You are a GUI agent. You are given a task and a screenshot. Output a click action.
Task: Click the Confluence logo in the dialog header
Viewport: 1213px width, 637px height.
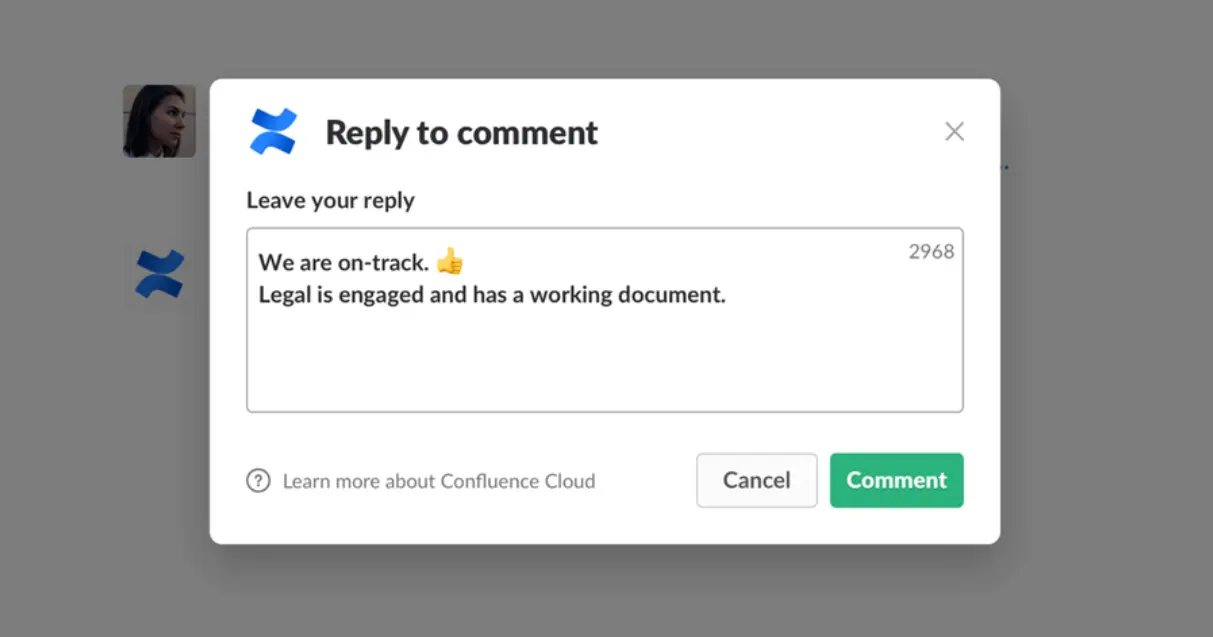273,132
